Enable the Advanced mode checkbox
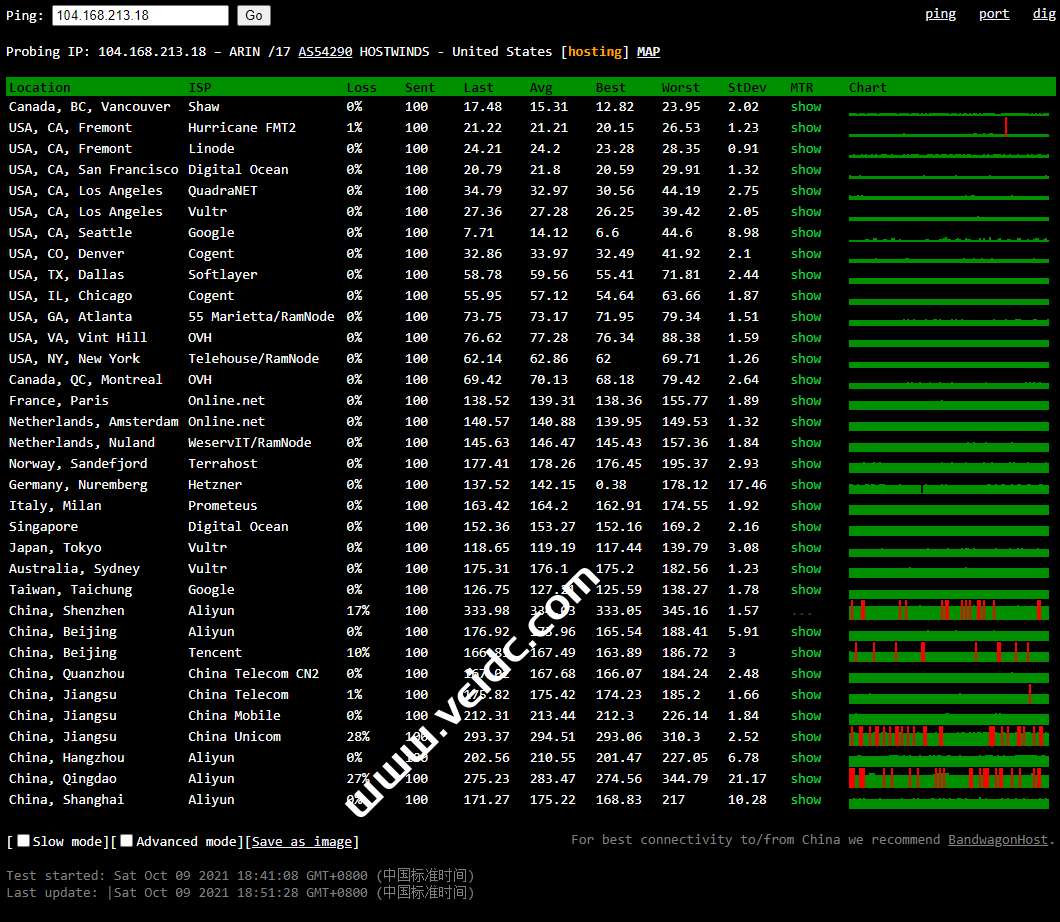This screenshot has width=1060, height=922. (x=127, y=841)
